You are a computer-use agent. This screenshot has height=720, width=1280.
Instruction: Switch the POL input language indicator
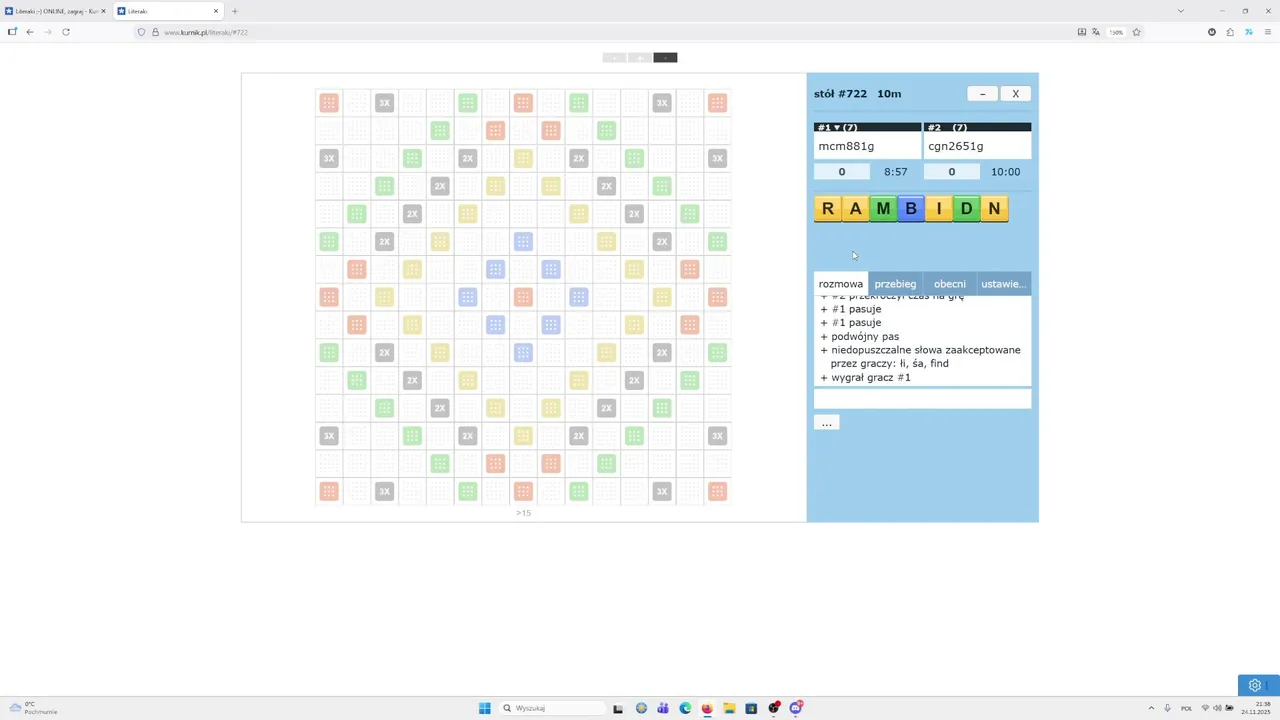coord(1186,708)
